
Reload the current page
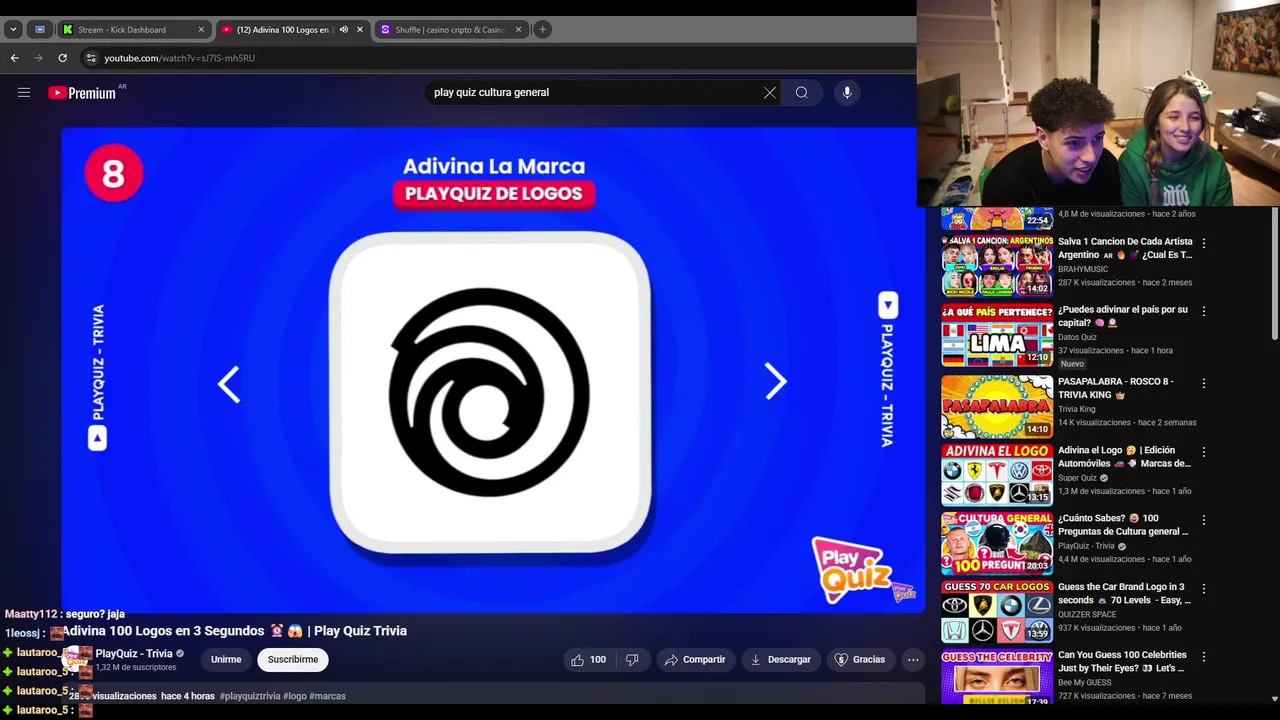[62, 58]
